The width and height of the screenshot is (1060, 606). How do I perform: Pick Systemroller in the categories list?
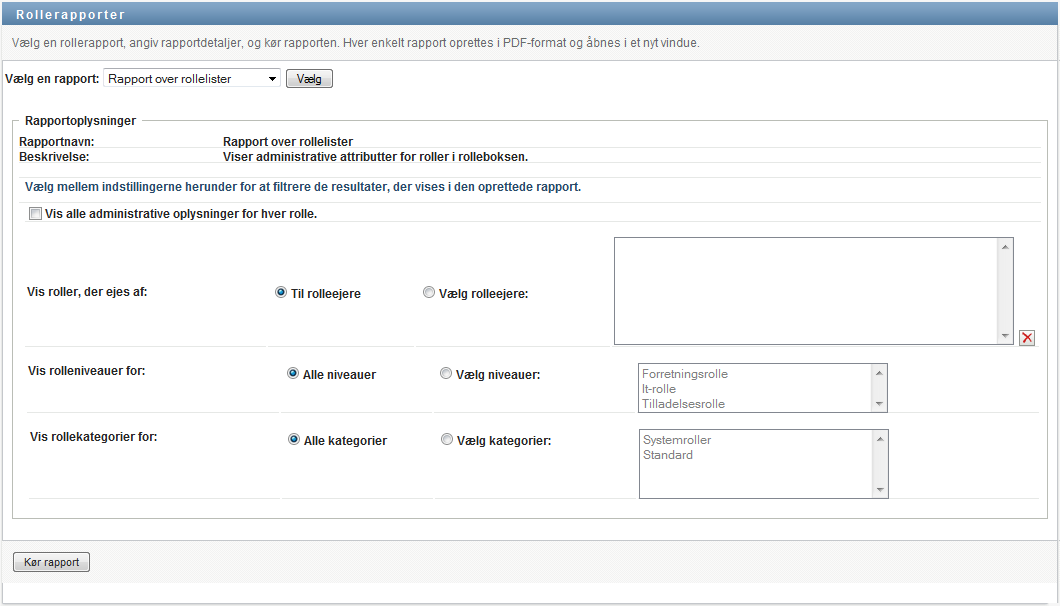click(677, 440)
